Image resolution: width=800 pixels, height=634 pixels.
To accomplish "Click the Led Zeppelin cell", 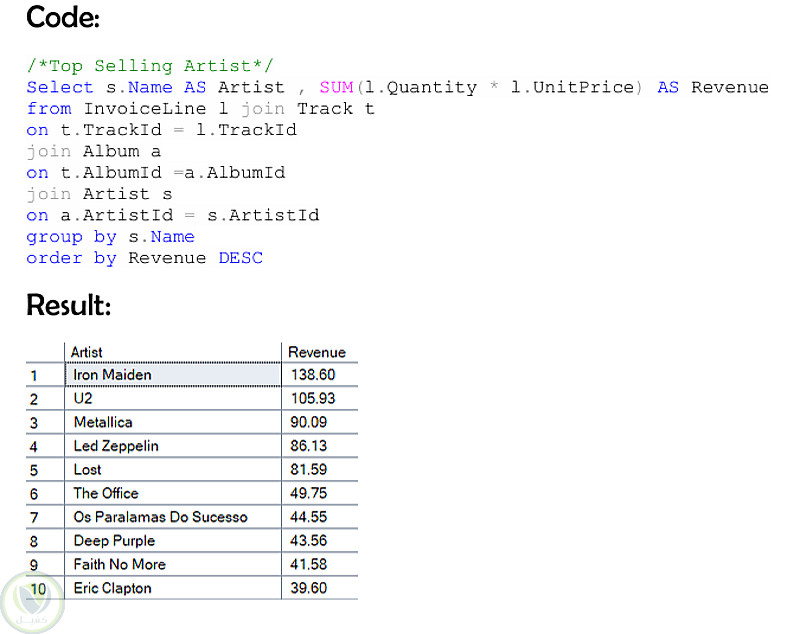I will [173, 446].
